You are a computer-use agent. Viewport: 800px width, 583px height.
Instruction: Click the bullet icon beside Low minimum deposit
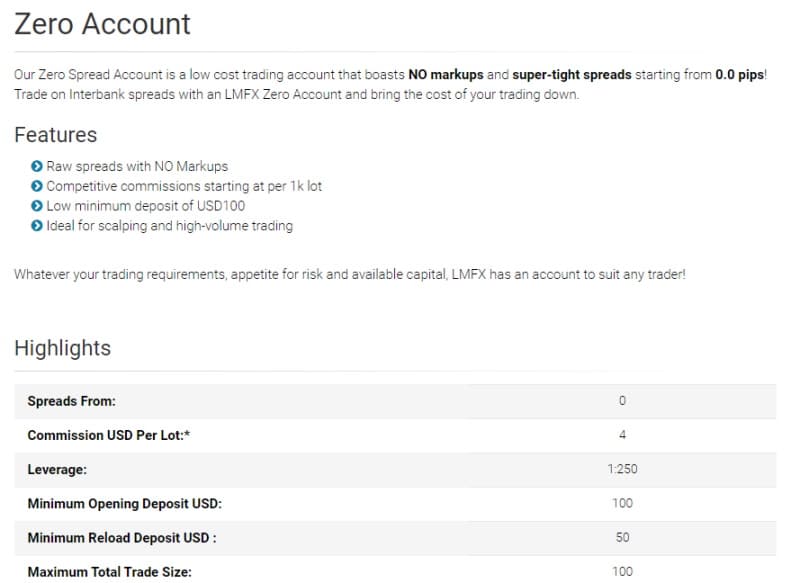(x=37, y=206)
